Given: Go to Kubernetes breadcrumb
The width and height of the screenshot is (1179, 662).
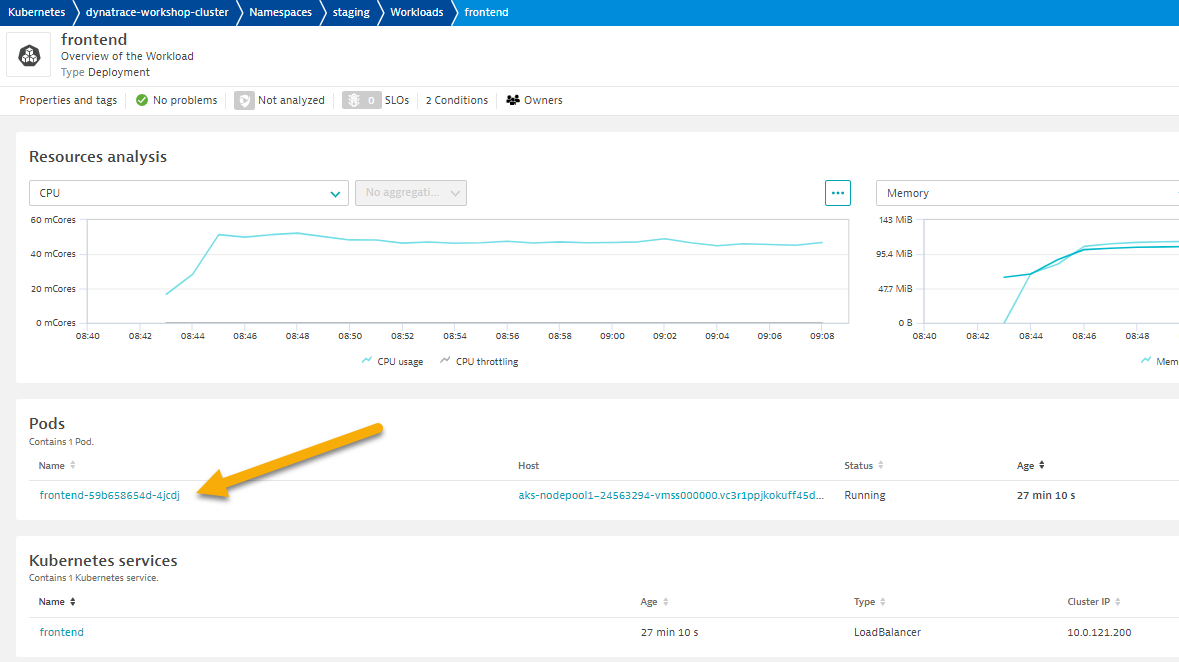Looking at the screenshot, I should 37,12.
